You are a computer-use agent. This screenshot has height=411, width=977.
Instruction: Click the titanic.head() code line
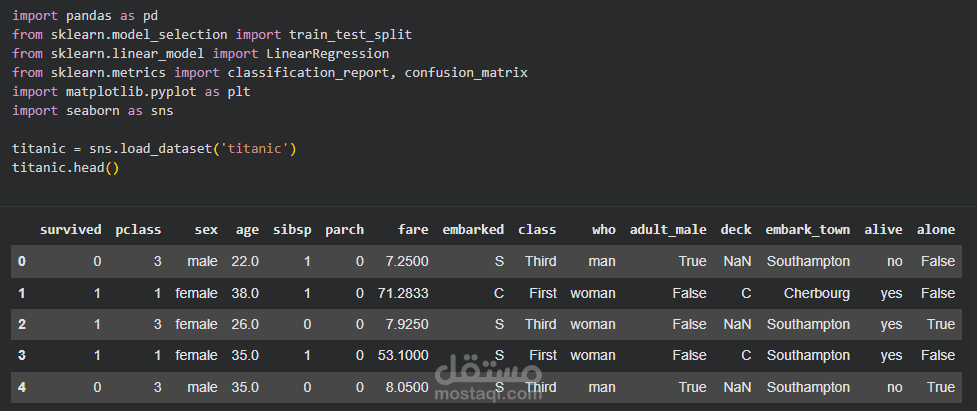pos(65,168)
